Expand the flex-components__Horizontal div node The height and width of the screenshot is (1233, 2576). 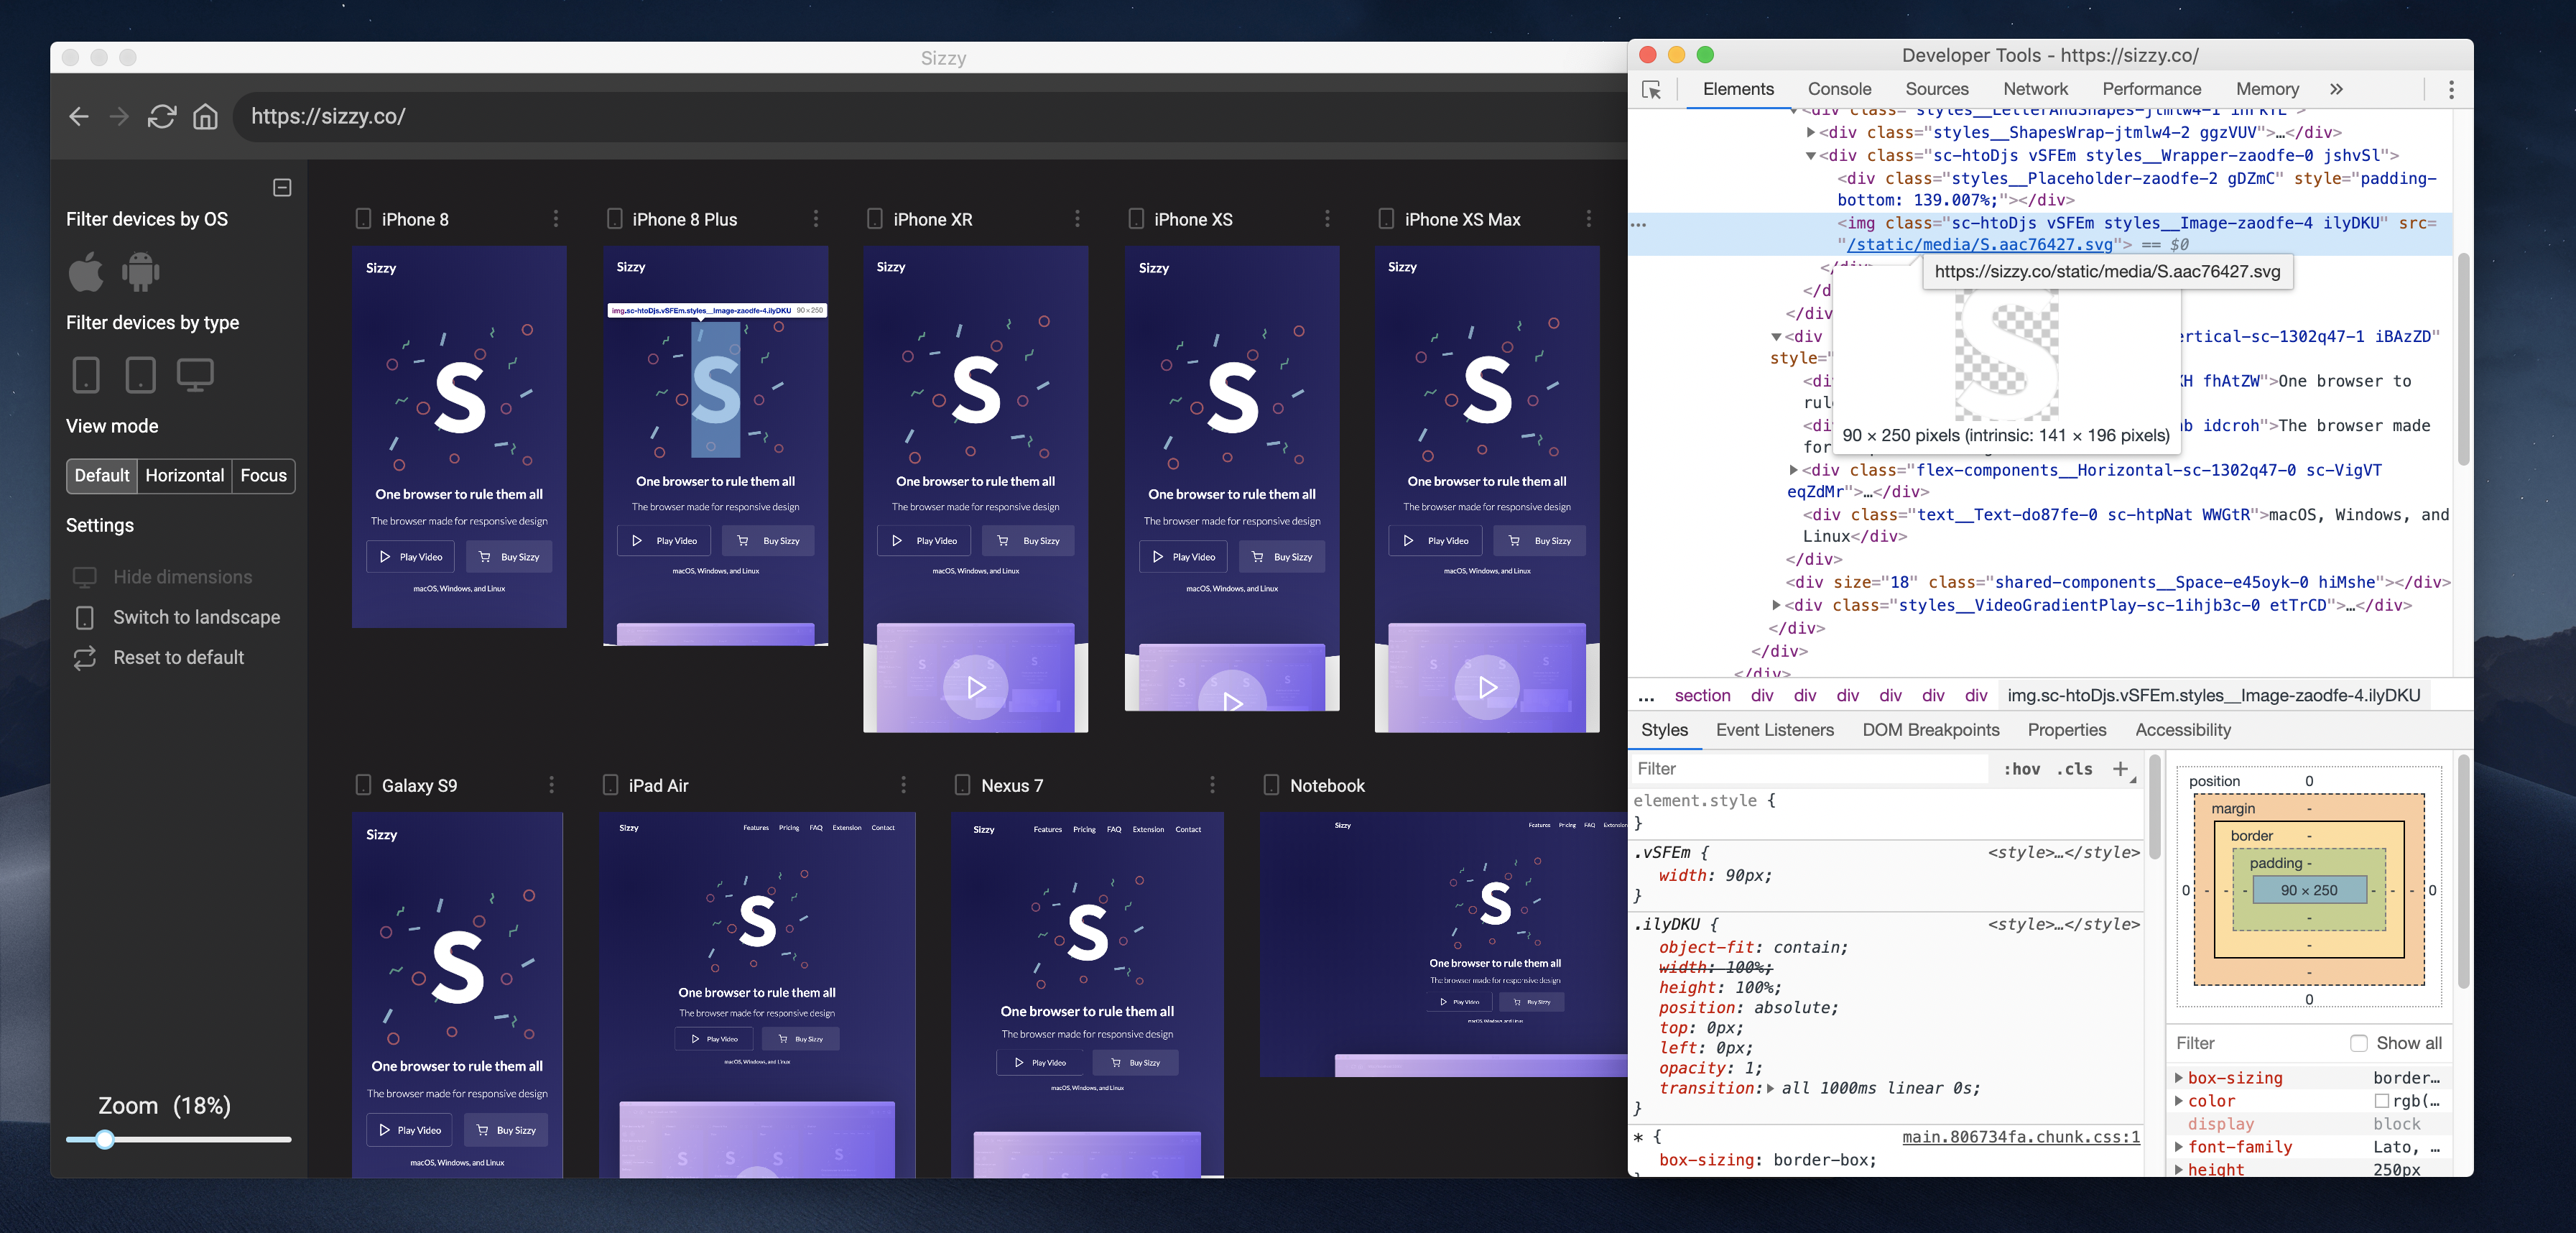tap(1793, 470)
